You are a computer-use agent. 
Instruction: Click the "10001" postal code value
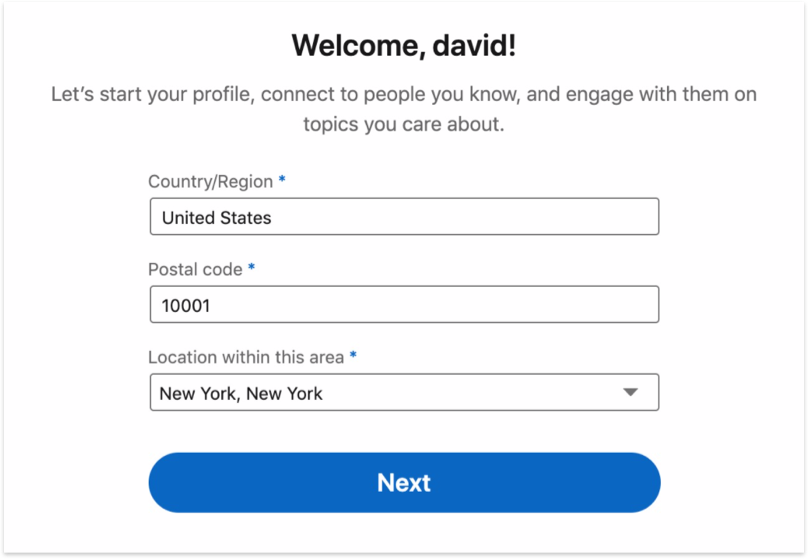(x=185, y=305)
